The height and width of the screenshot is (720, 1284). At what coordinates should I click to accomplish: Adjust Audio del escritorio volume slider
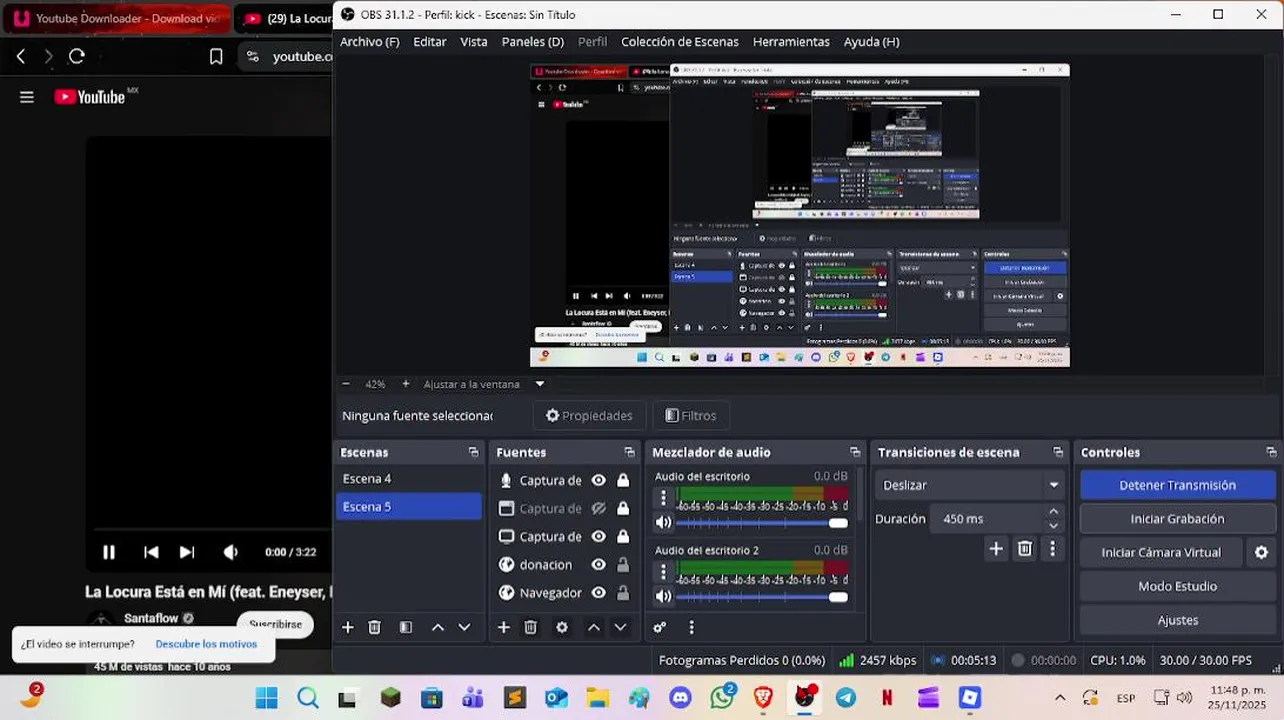[762, 522]
